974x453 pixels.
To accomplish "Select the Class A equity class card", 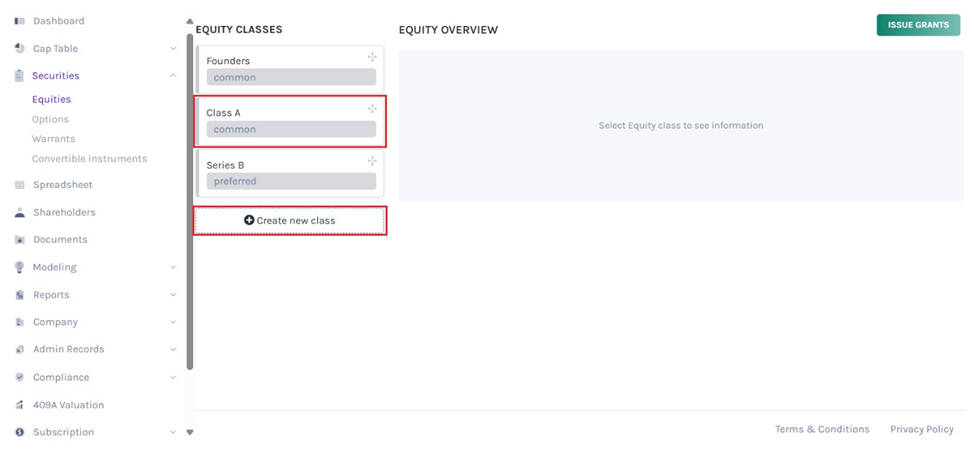I will coord(290,121).
